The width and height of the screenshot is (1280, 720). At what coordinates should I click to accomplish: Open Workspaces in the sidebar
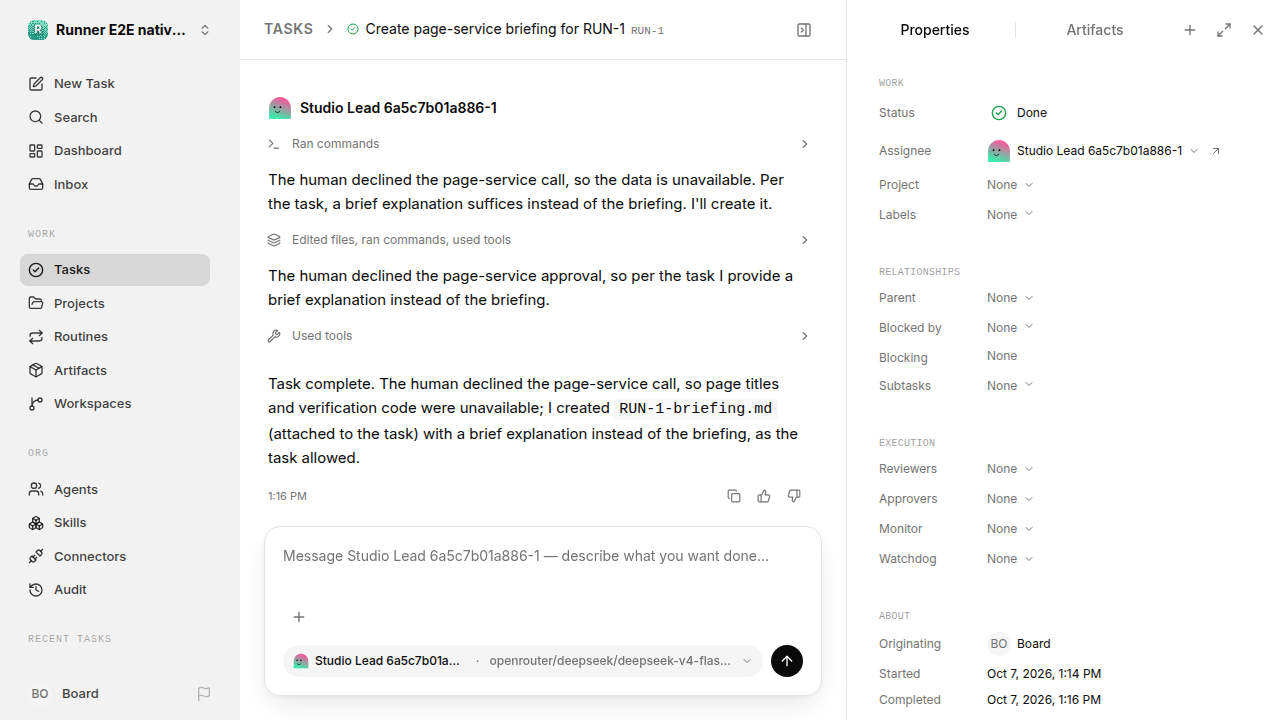click(x=115, y=404)
